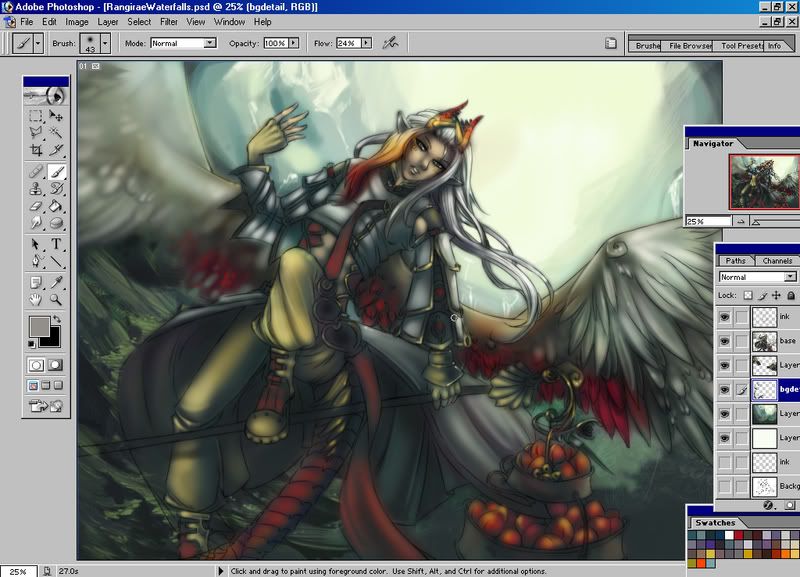Select the Healing Brush tool
Screen dimensions: 800x577
[36, 171]
